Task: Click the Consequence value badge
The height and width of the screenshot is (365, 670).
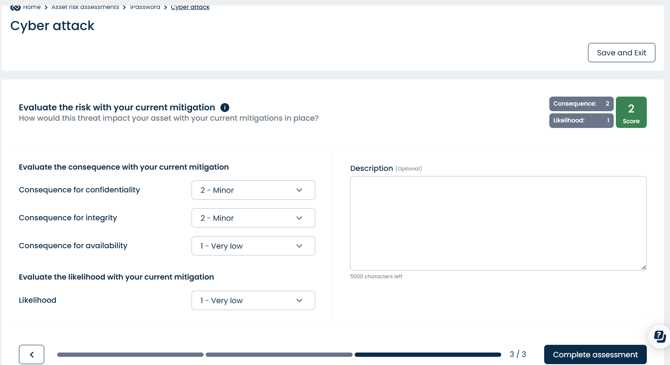Action: click(x=581, y=104)
